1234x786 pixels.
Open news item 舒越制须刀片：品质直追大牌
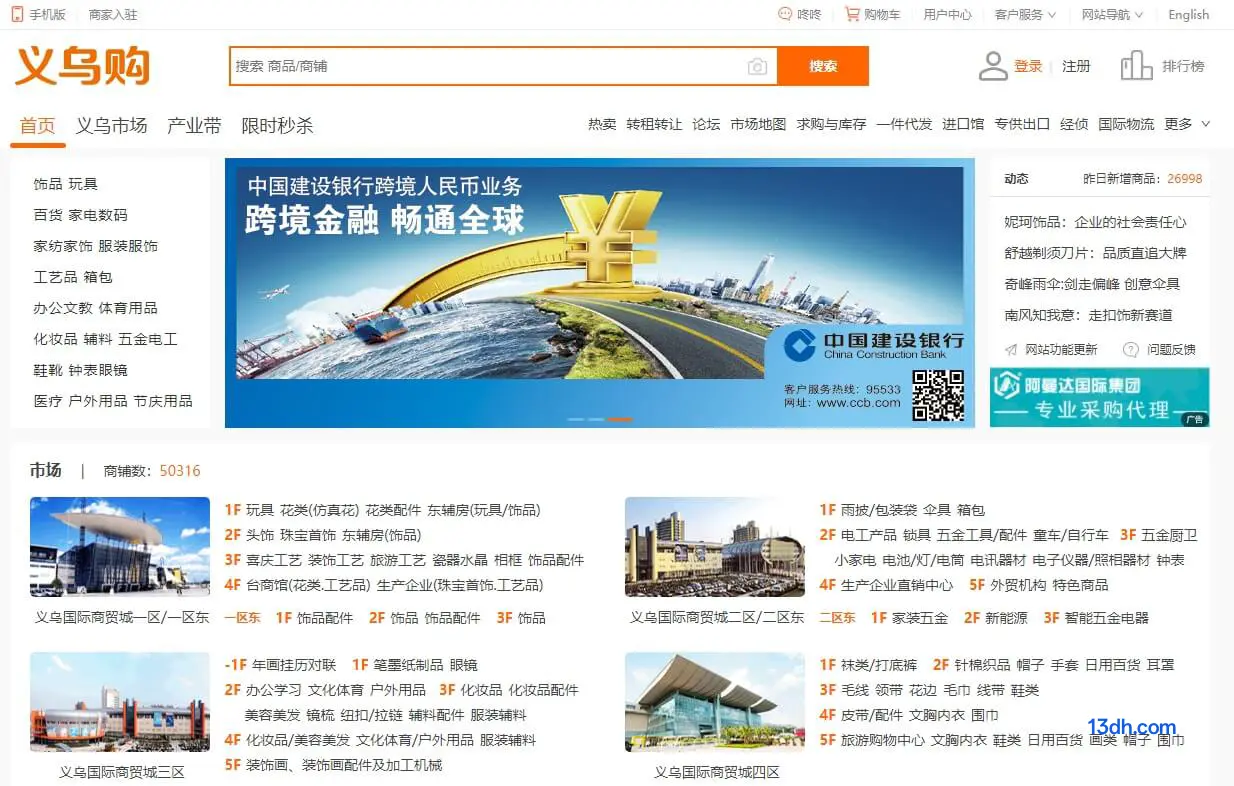[x=1095, y=253]
